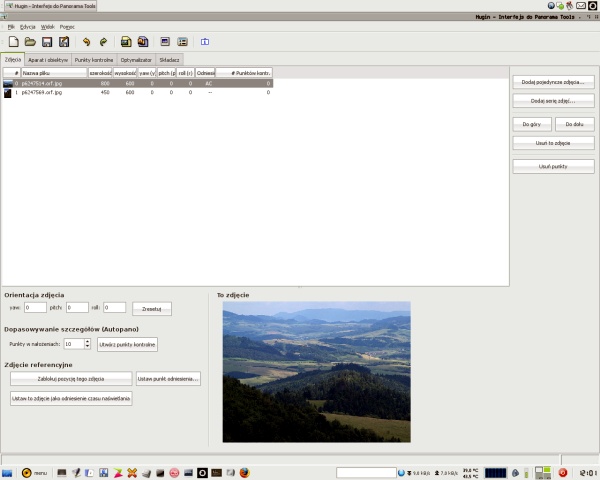Select image row 1 p6247569.orf.jpg

coord(138,92)
